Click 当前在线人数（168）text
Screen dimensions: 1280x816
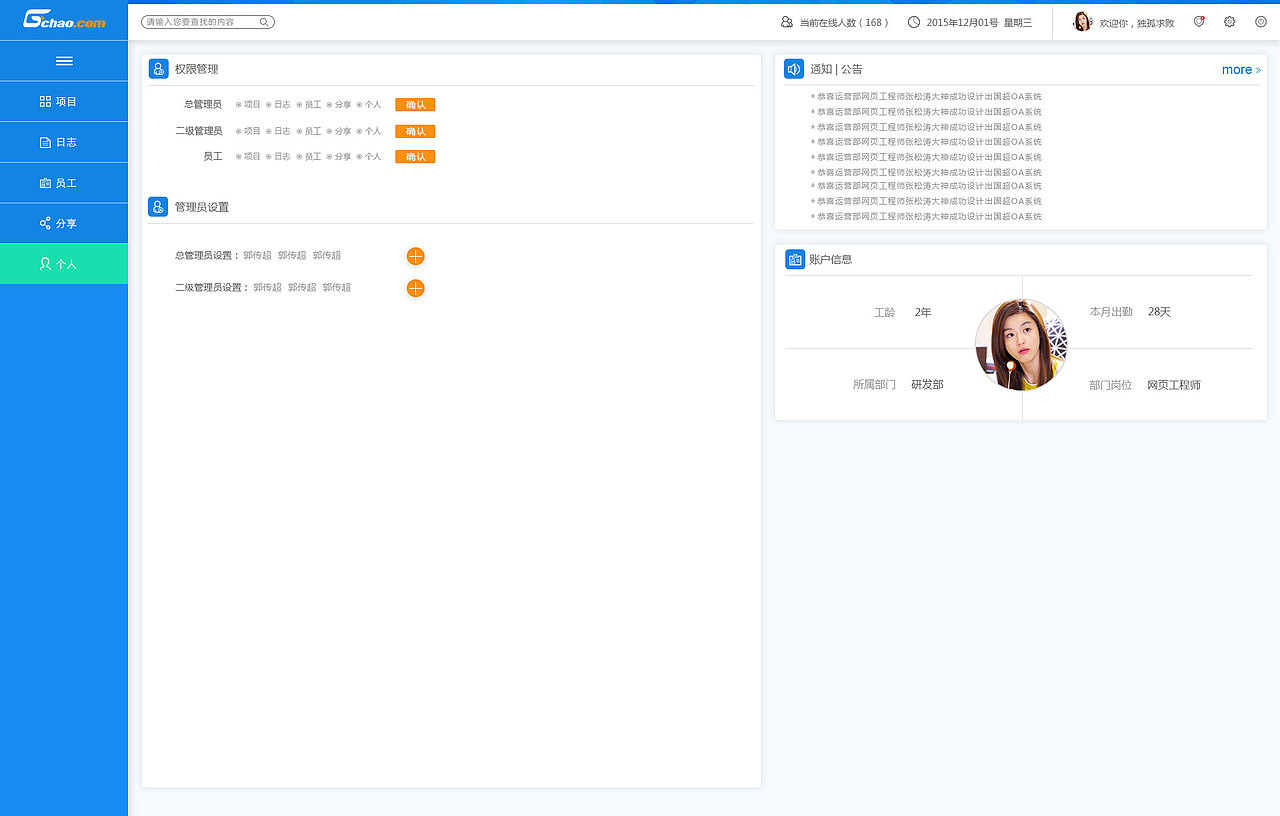[844, 22]
